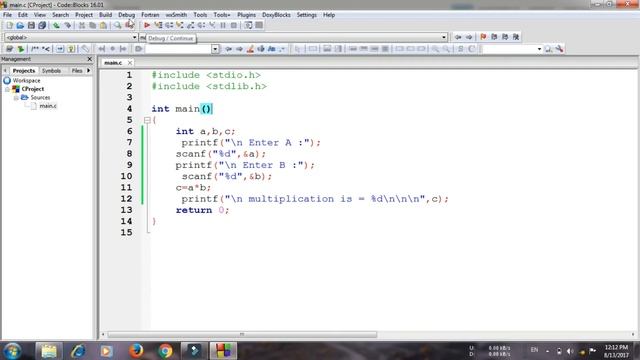The image size is (640, 360).
Task: Click the Undo toolbar icon
Action: point(56,25)
